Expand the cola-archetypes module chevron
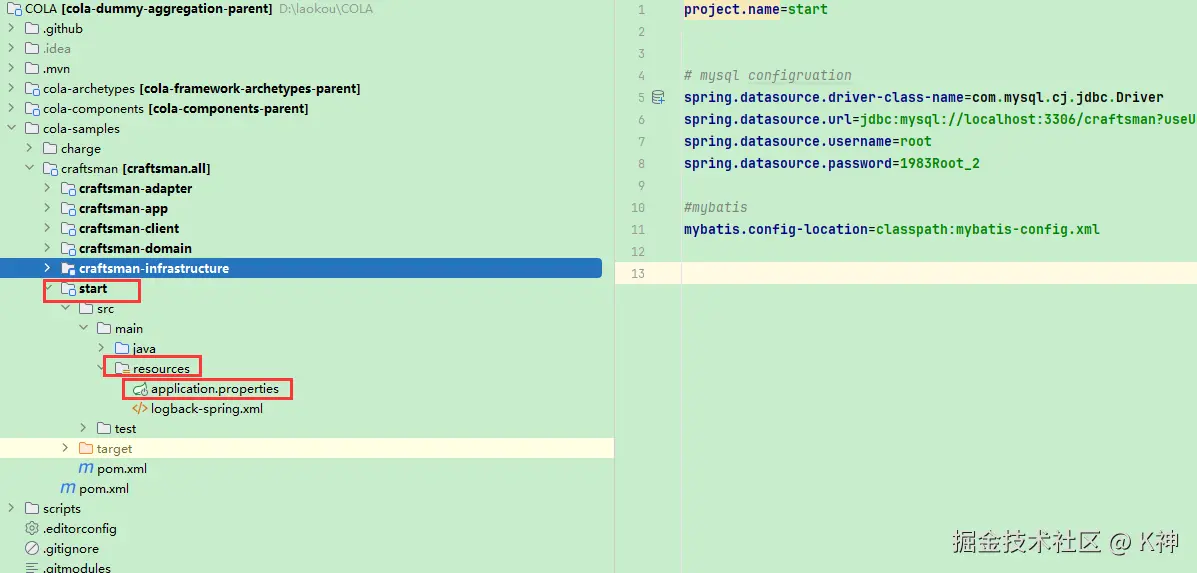The height and width of the screenshot is (573, 1197). 10,89
